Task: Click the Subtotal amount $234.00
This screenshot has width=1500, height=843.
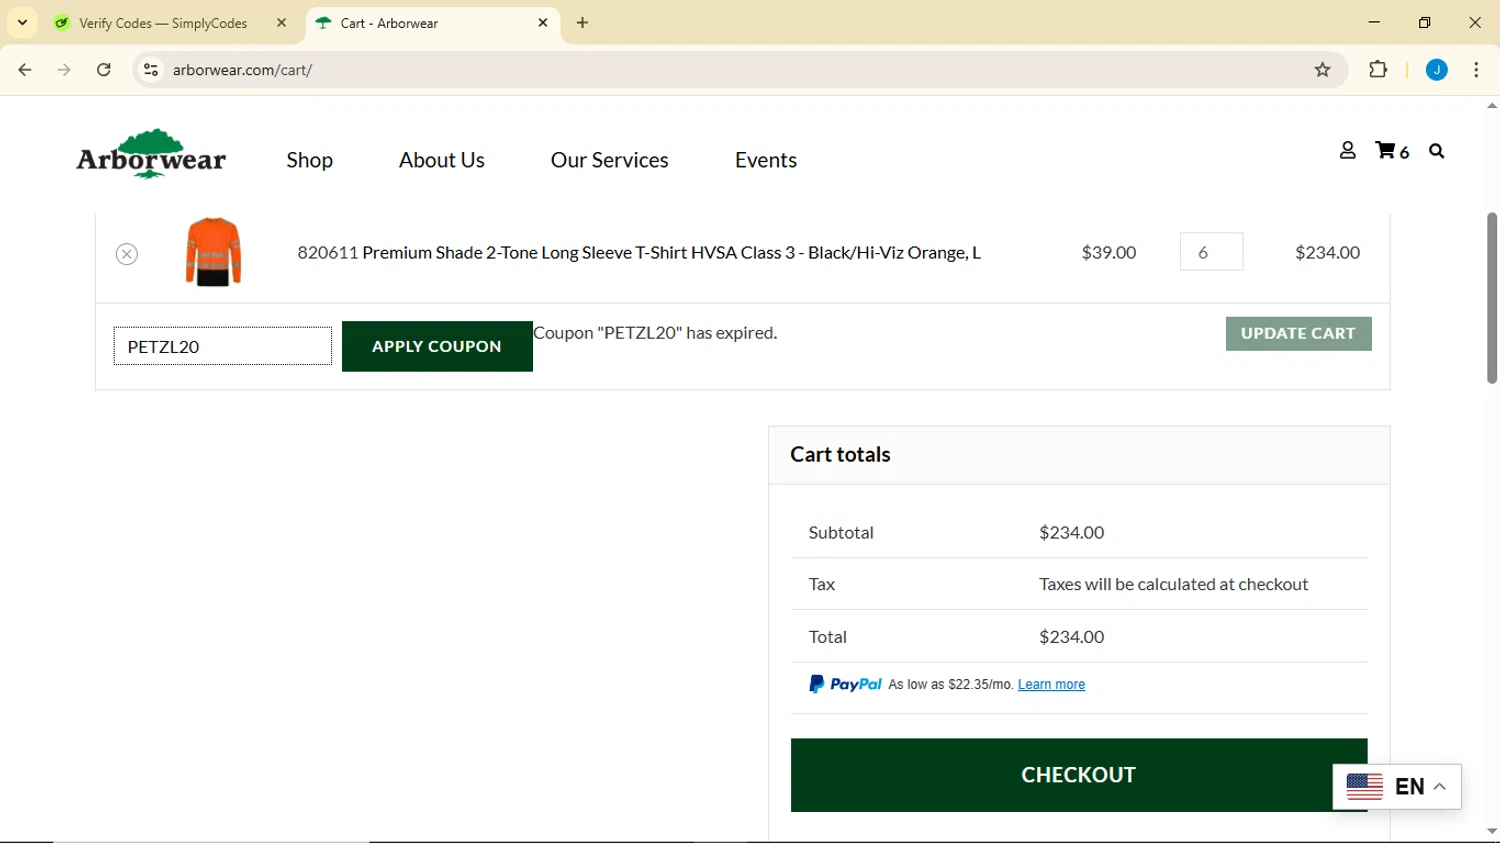Action: pyautogui.click(x=1071, y=532)
